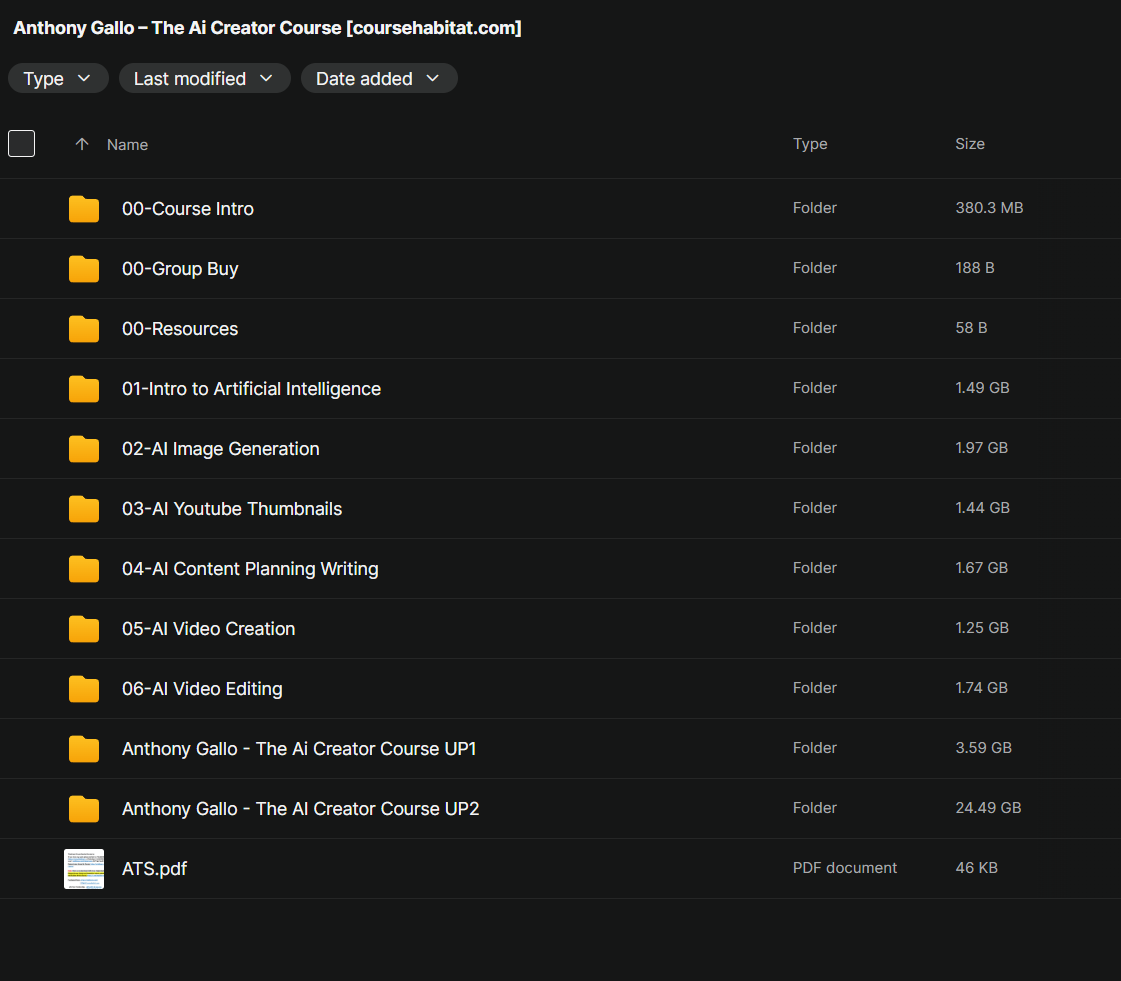Open 06-AI Video Editing folder name
Viewport: 1121px width, 981px height.
coord(202,689)
